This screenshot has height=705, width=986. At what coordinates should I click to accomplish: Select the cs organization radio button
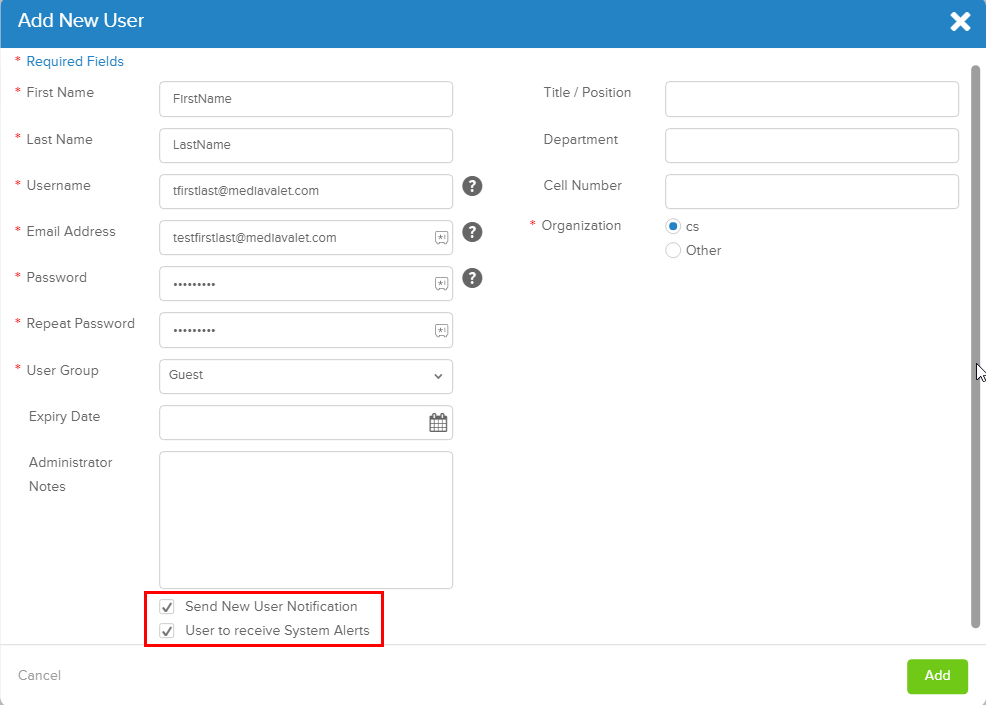673,226
